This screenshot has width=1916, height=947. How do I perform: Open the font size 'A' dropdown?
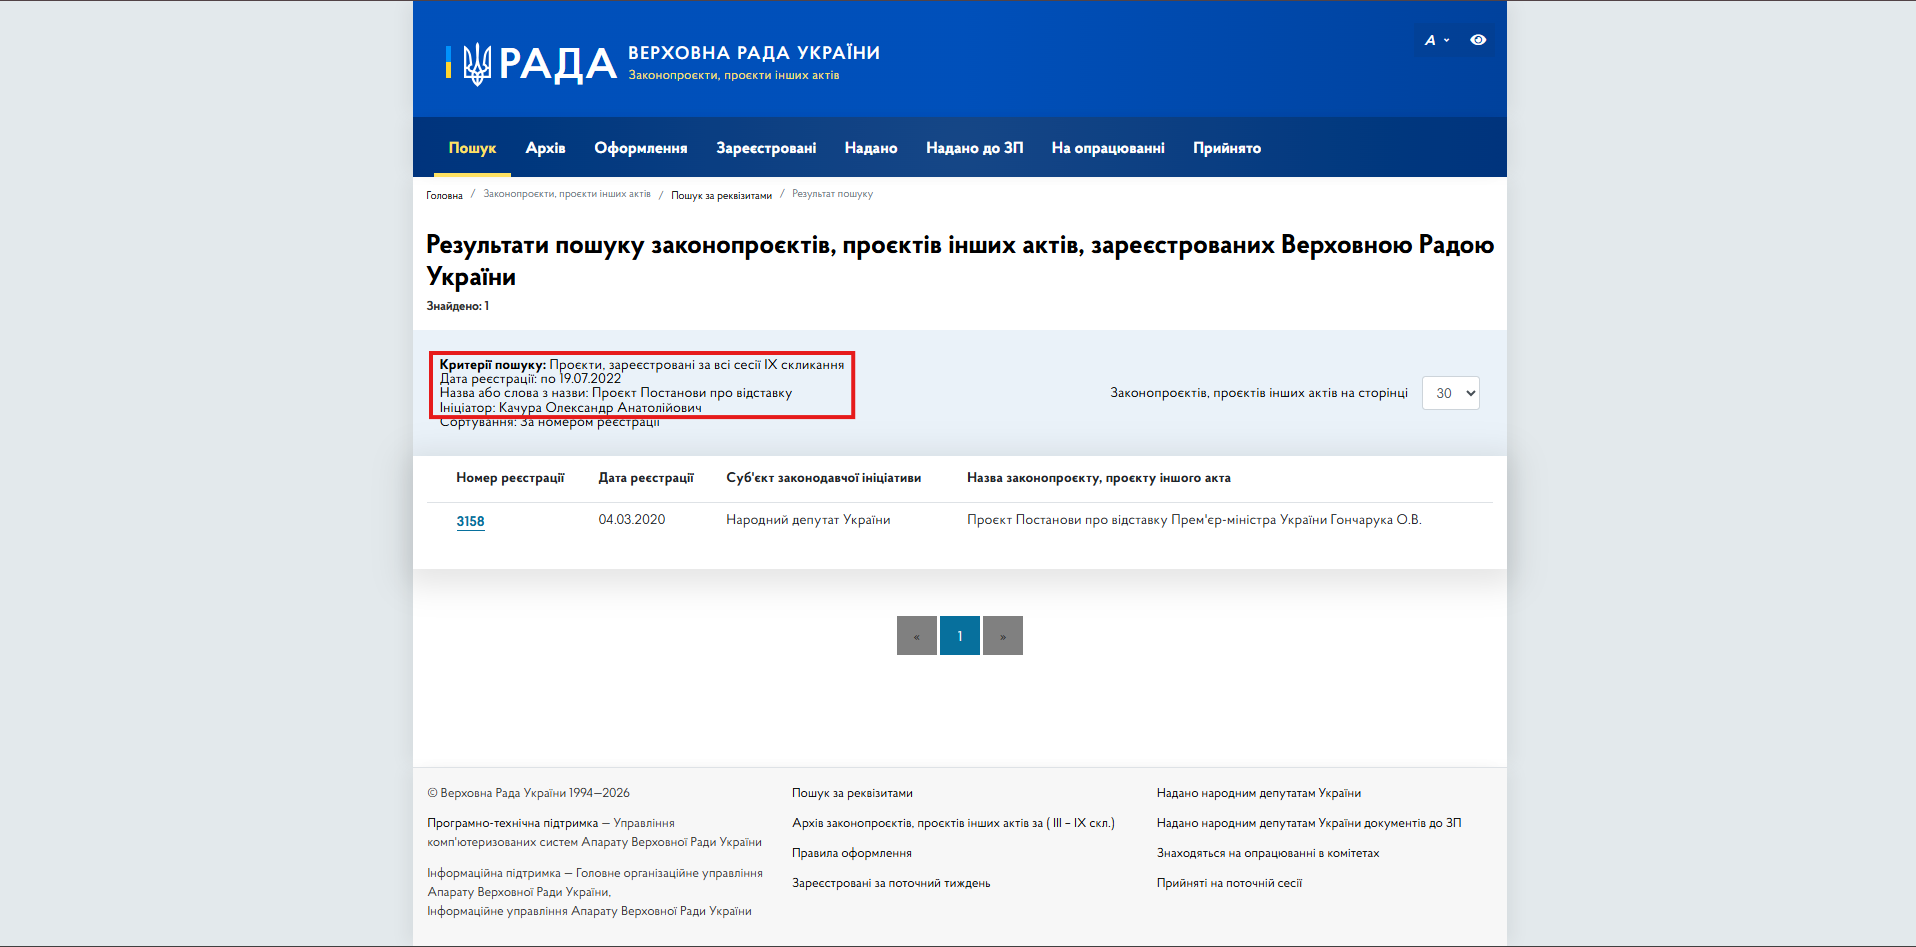[1436, 40]
